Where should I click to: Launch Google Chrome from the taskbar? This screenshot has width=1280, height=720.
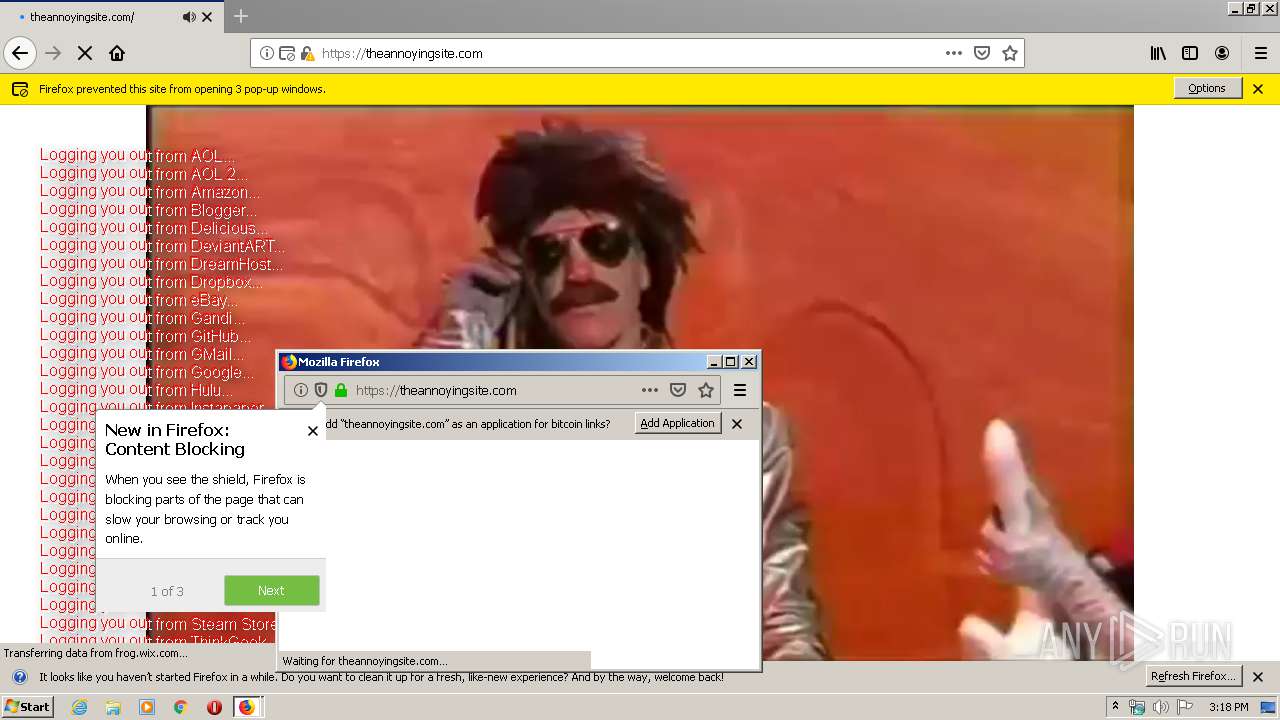click(180, 707)
